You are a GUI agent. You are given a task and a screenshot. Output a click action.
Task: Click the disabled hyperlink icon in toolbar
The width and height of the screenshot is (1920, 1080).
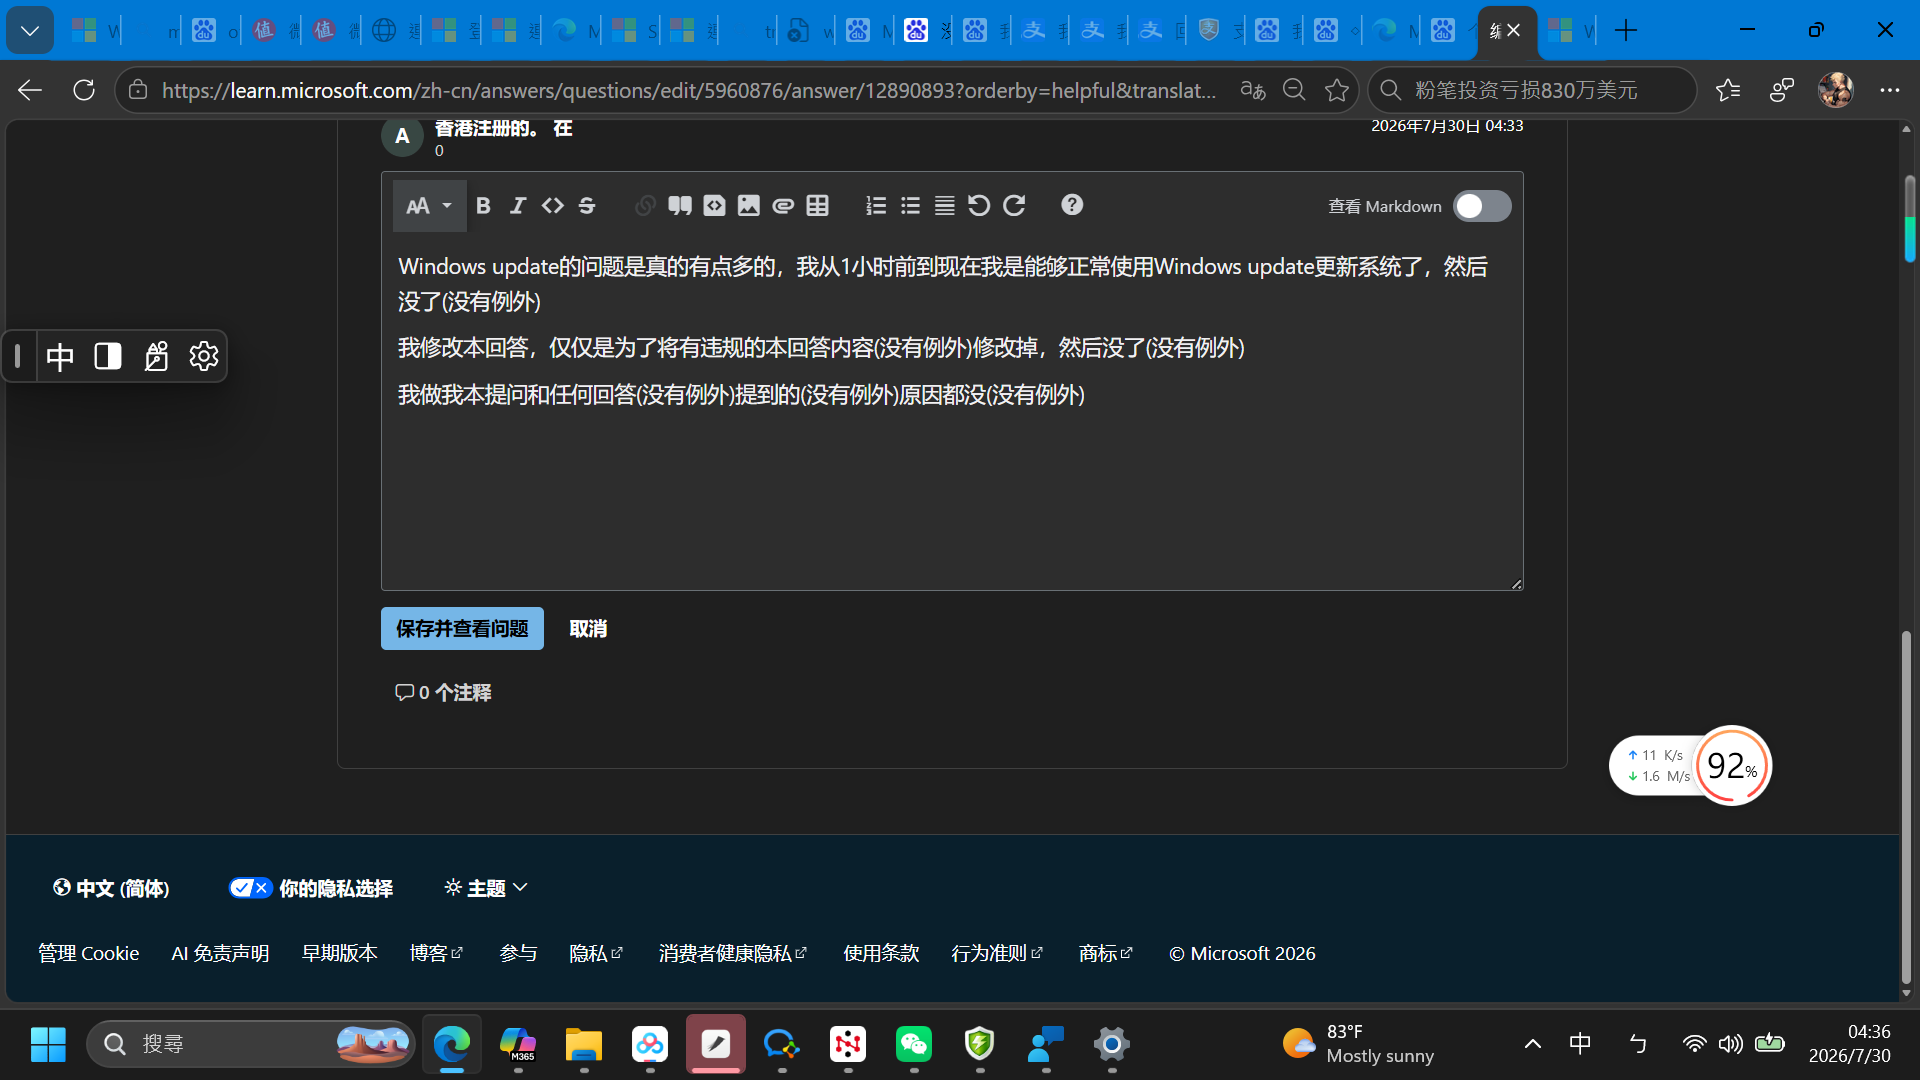[x=645, y=206]
